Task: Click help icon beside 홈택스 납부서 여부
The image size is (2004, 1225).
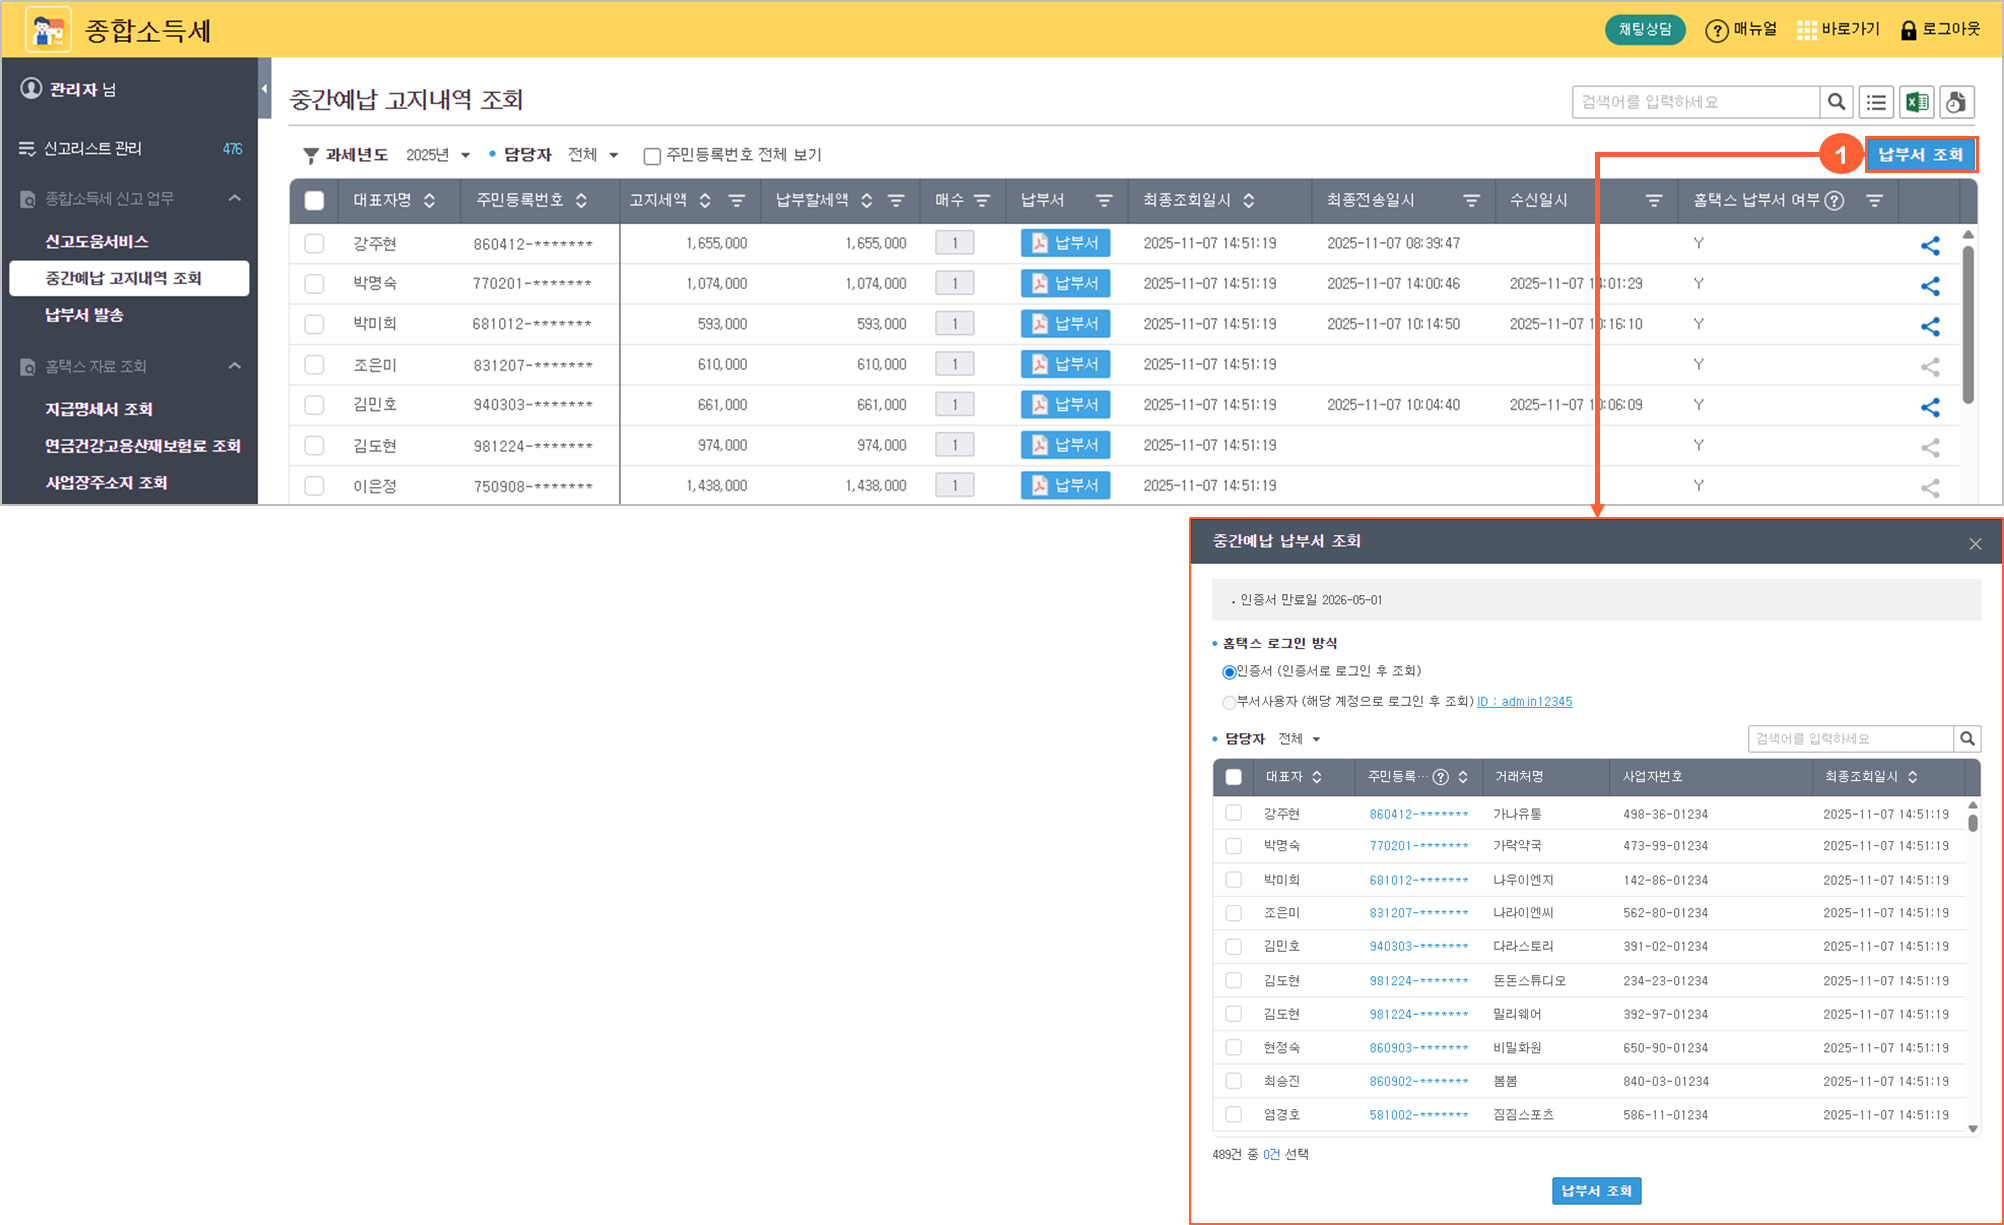Action: point(1834,201)
